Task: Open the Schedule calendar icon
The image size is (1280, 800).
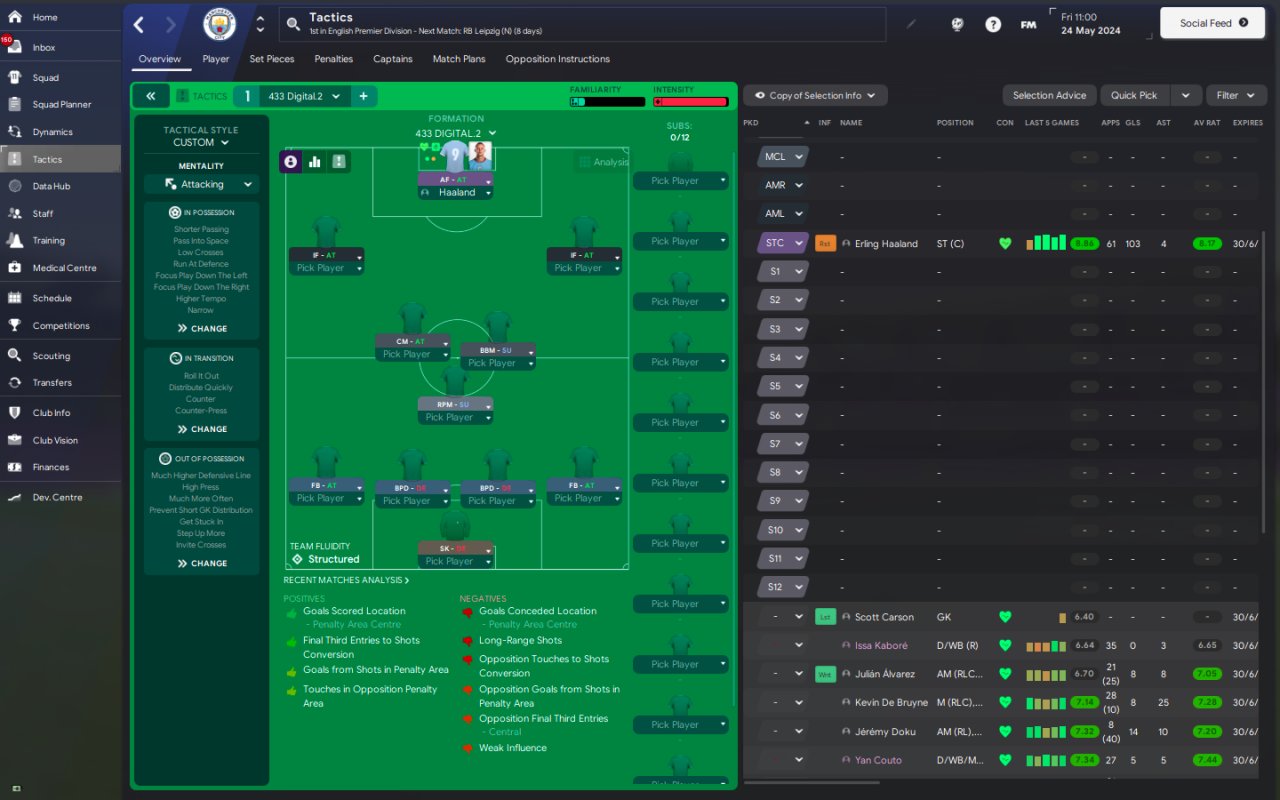Action: click(x=14, y=298)
